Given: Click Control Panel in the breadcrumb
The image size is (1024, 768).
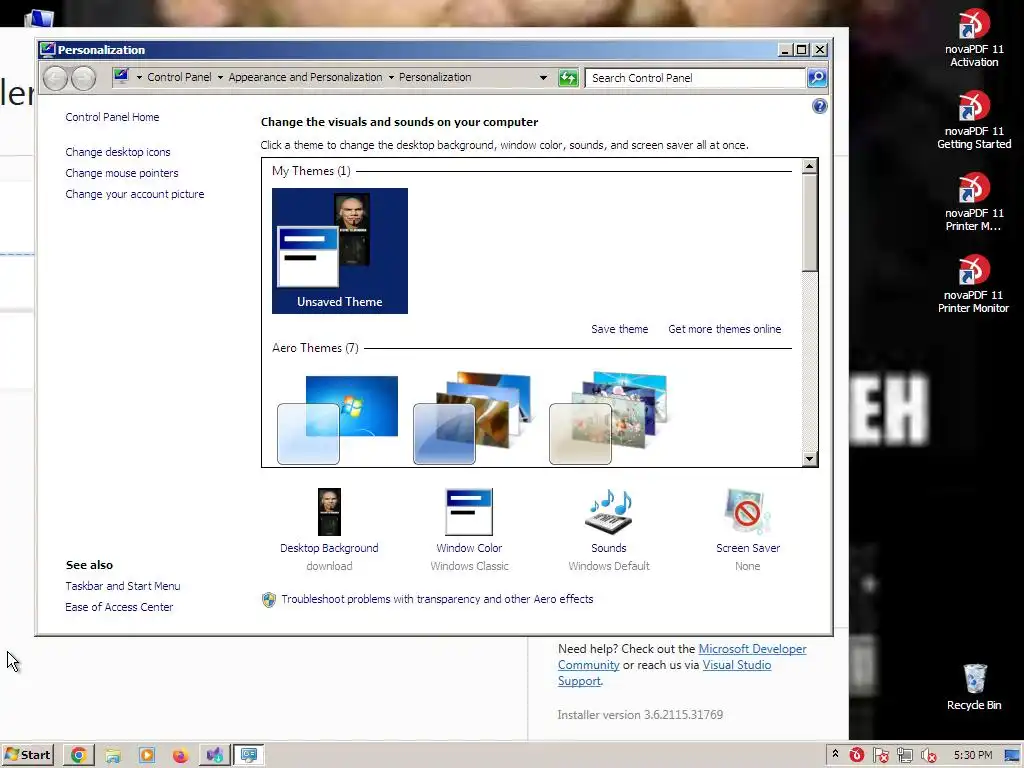Looking at the screenshot, I should click(180, 77).
